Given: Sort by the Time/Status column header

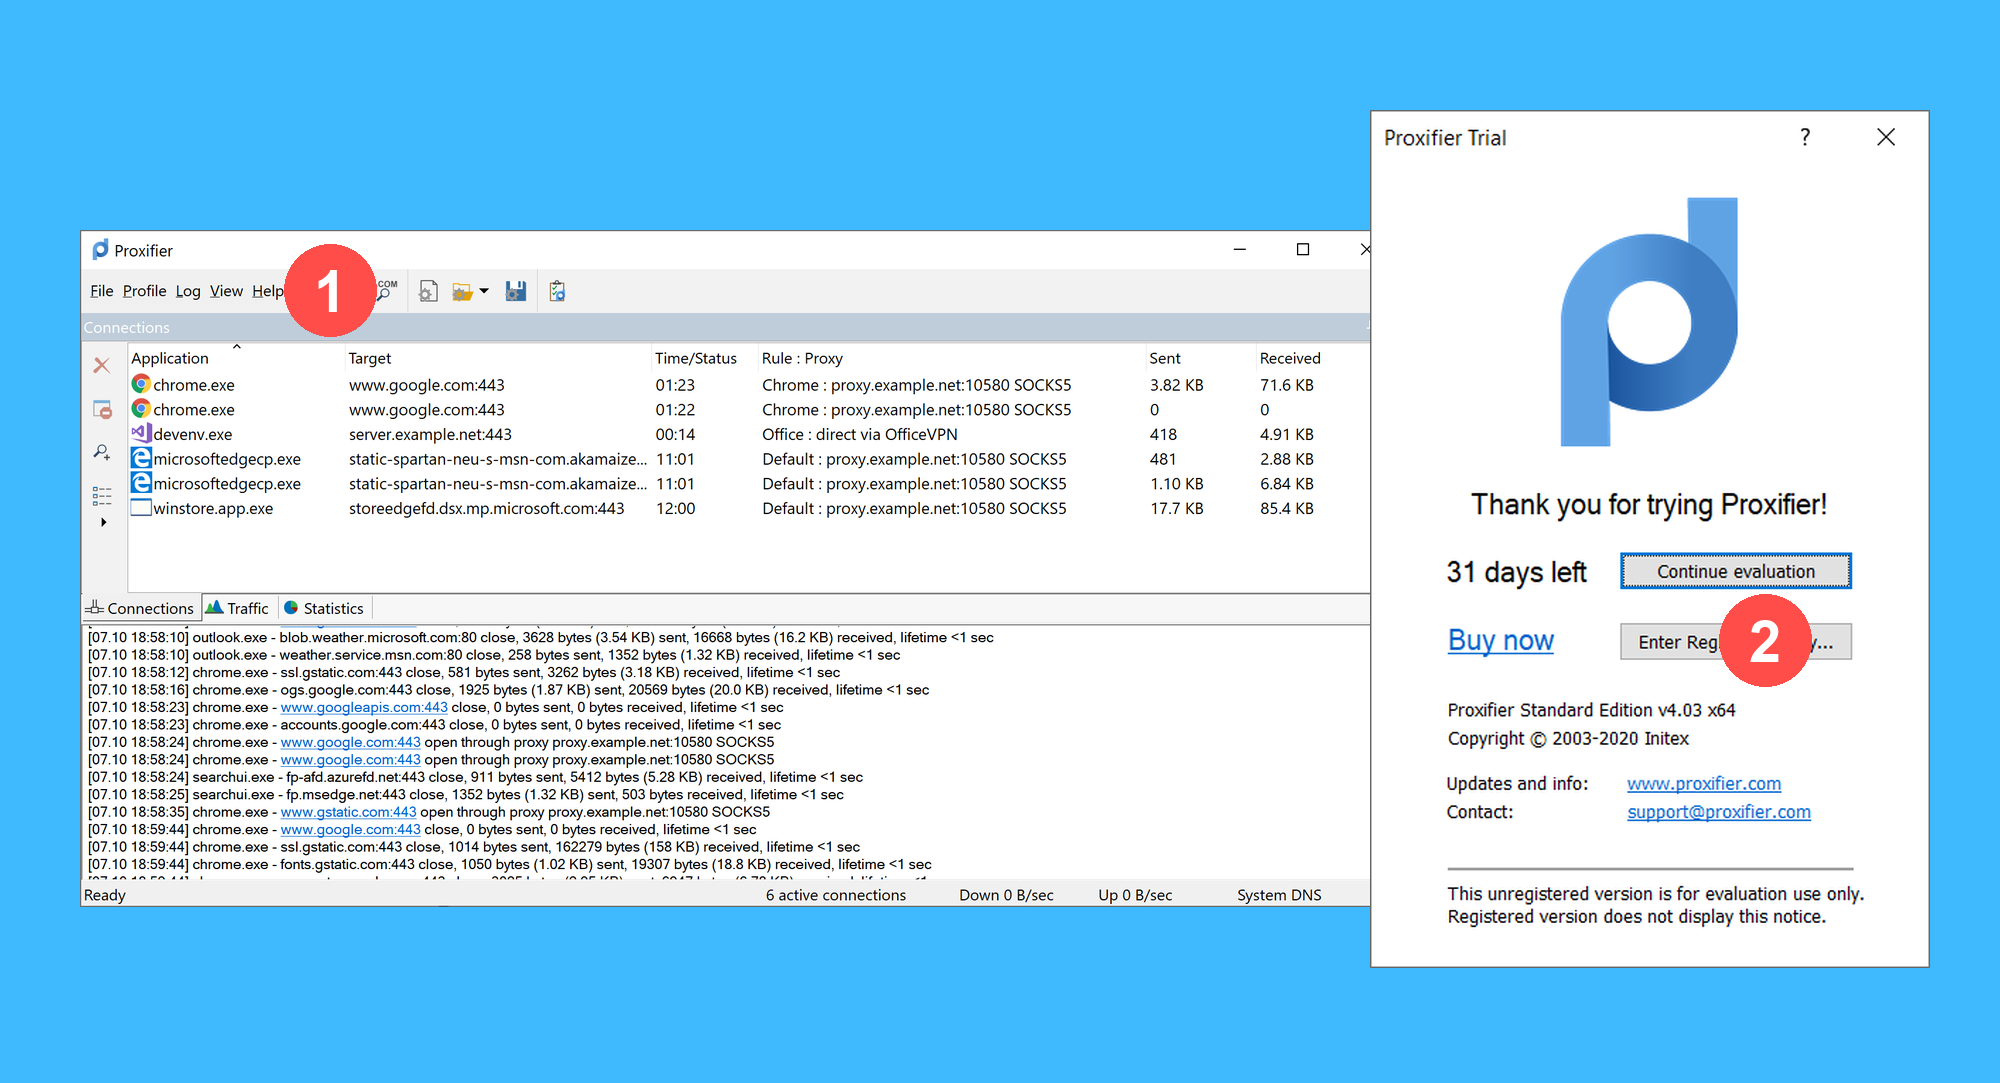Looking at the screenshot, I should (x=695, y=358).
